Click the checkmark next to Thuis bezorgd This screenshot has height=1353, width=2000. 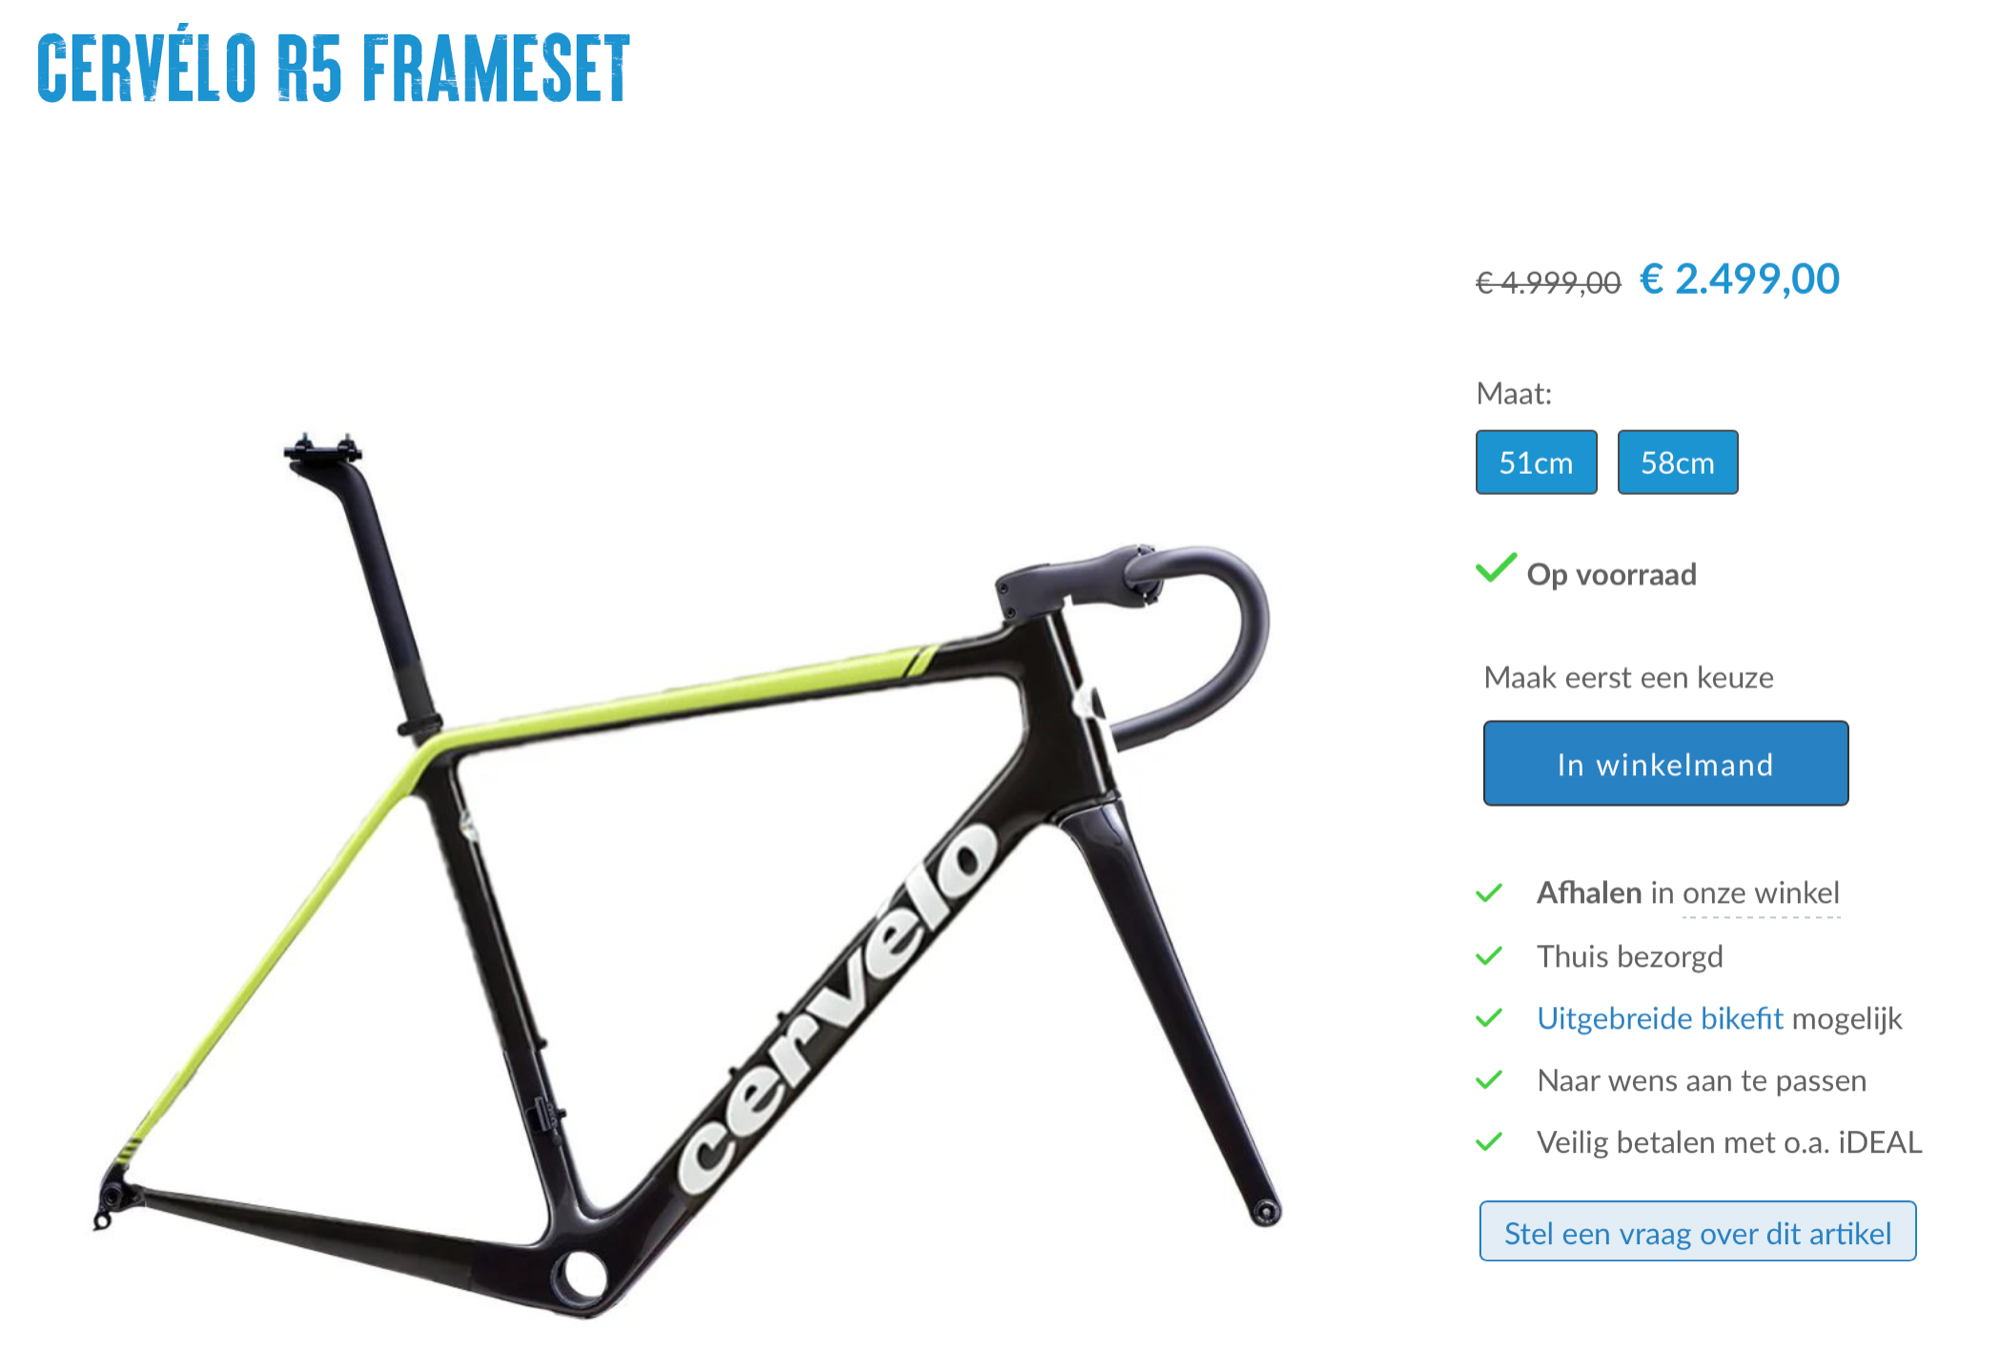pos(1489,956)
